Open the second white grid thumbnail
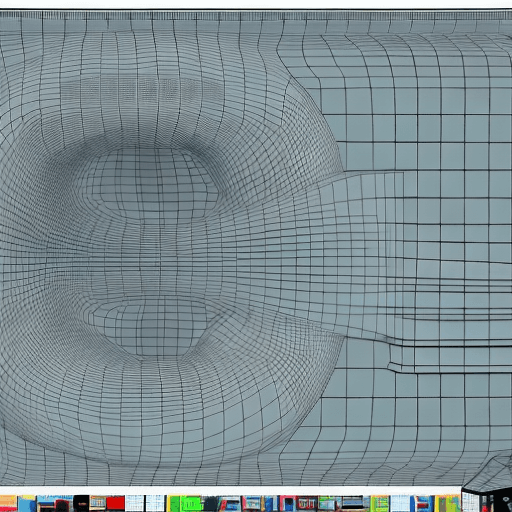This screenshot has height=512, width=512. 155,503
